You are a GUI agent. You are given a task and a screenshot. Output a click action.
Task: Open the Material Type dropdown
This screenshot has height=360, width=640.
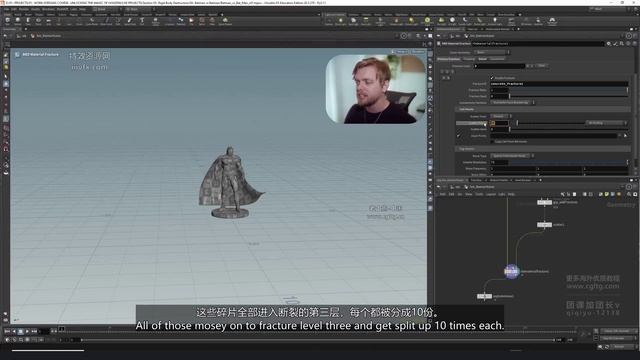tap(491, 52)
